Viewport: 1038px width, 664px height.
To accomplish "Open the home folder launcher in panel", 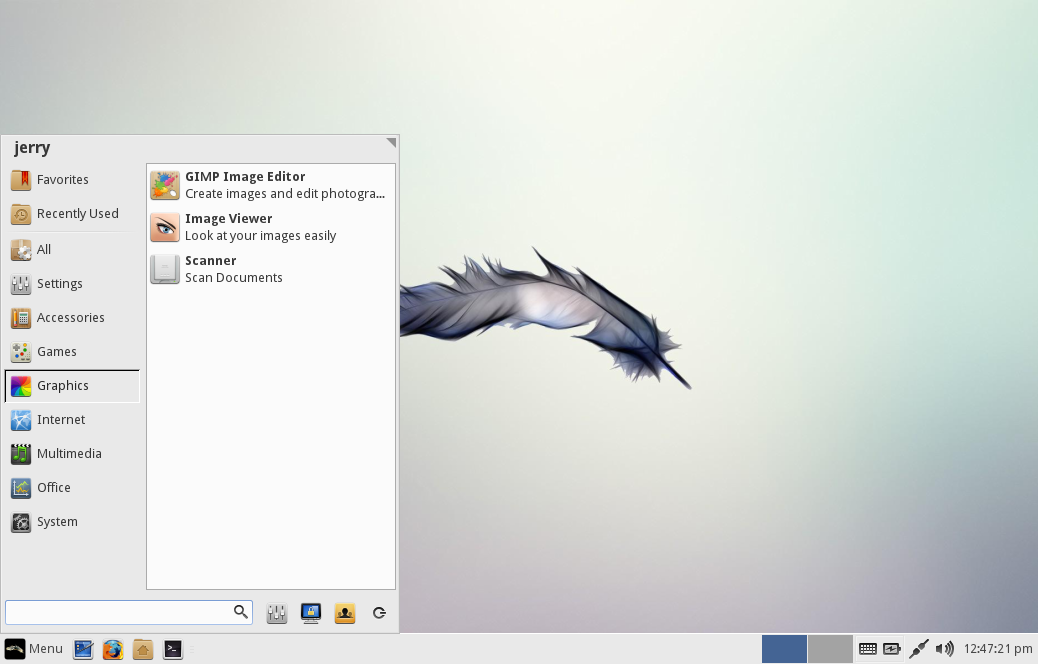I will (142, 649).
